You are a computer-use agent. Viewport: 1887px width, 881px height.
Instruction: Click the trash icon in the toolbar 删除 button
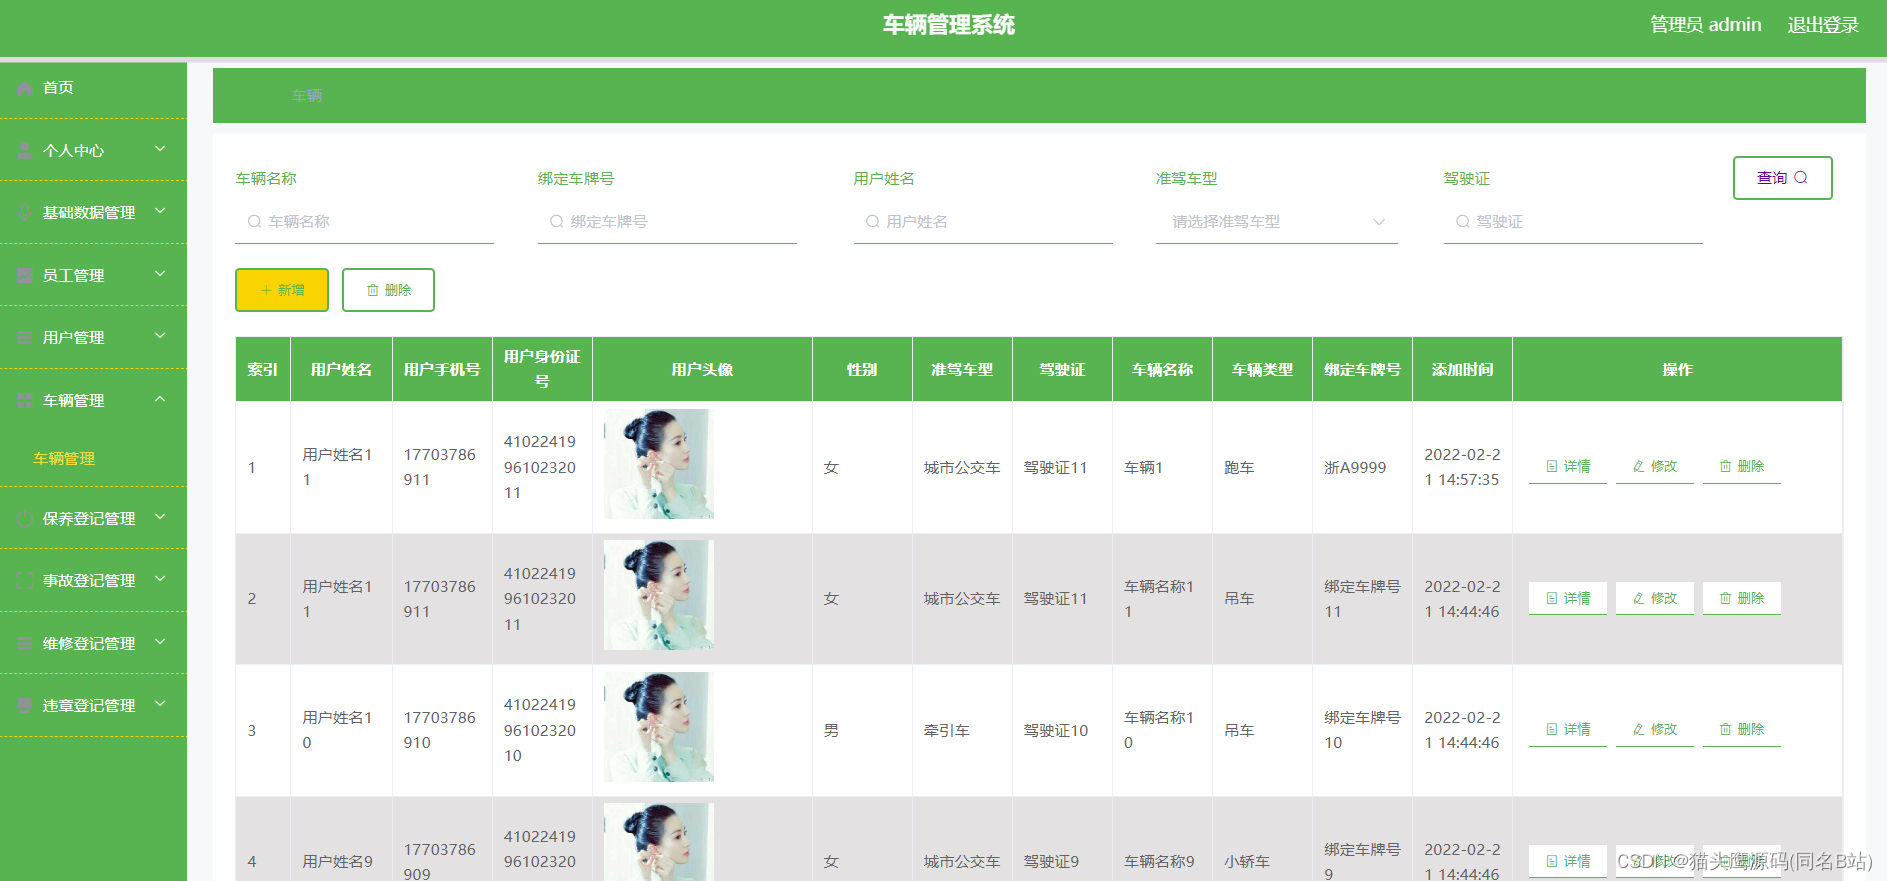373,290
